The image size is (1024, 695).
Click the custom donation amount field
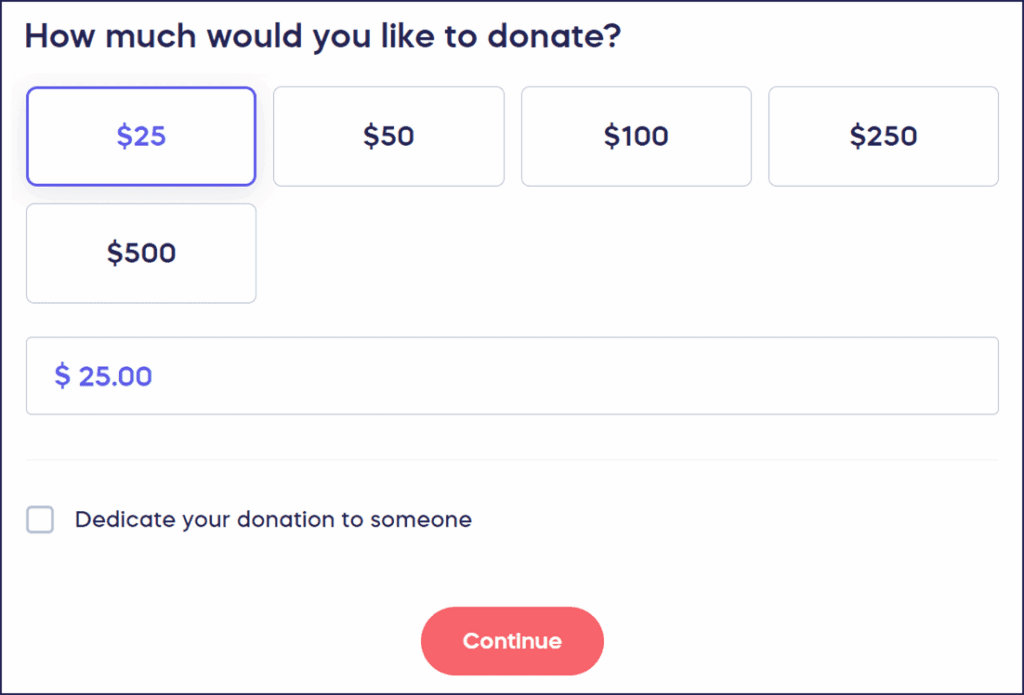pyautogui.click(x=512, y=376)
